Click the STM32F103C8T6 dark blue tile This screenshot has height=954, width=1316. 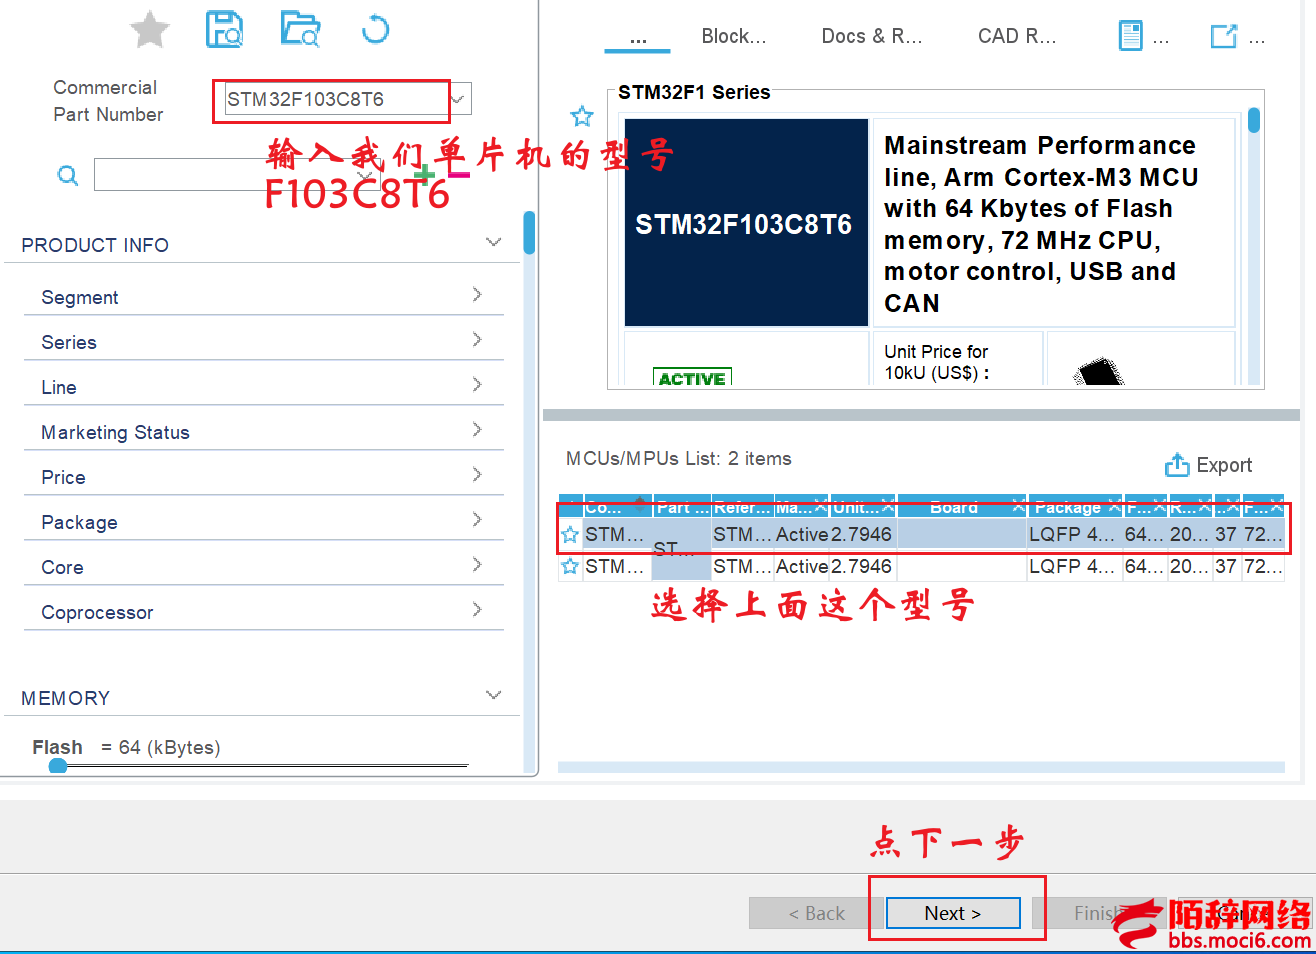coord(746,223)
